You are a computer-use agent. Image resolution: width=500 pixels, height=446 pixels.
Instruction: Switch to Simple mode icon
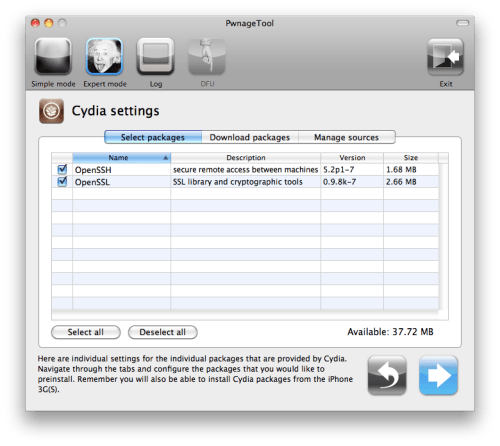(x=53, y=56)
